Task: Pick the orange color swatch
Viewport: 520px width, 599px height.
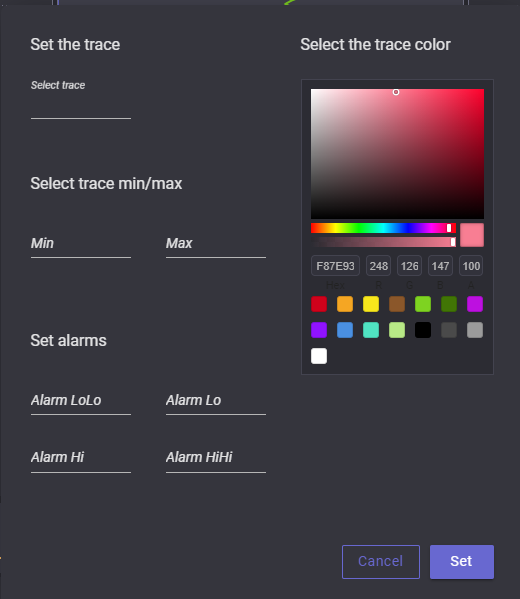Action: tap(345, 304)
